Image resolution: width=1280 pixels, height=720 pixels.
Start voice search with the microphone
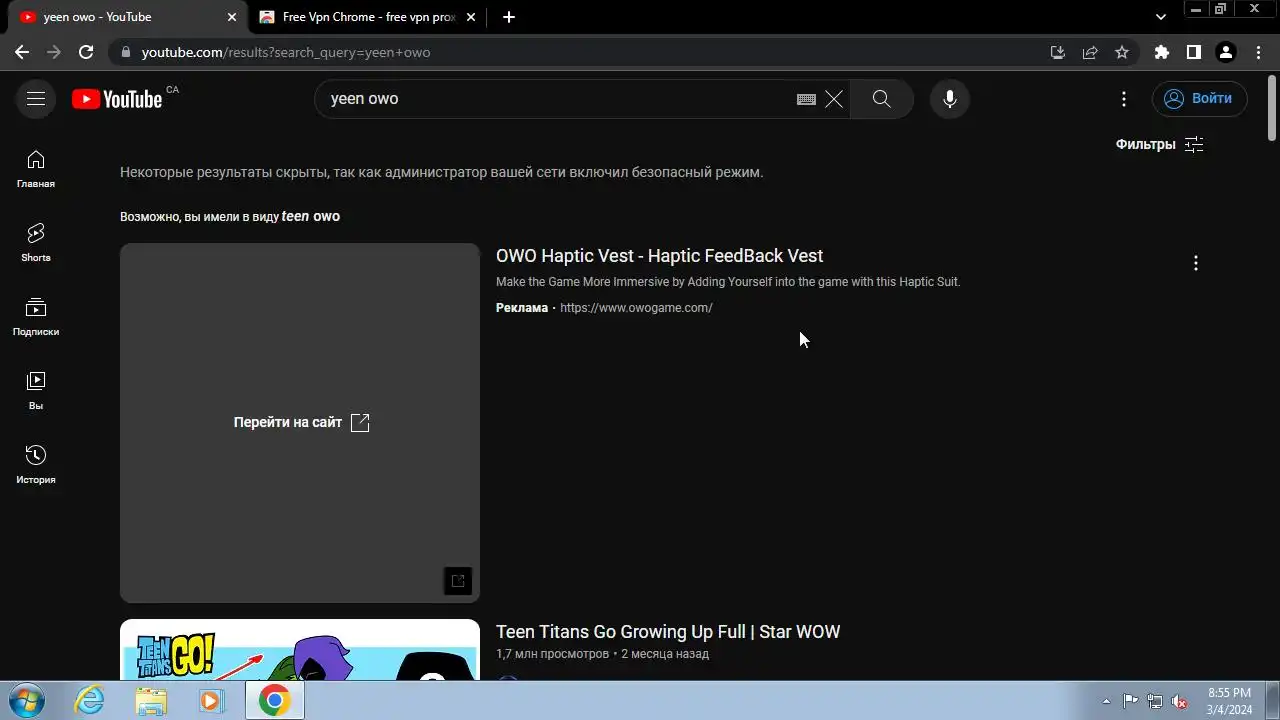point(950,99)
